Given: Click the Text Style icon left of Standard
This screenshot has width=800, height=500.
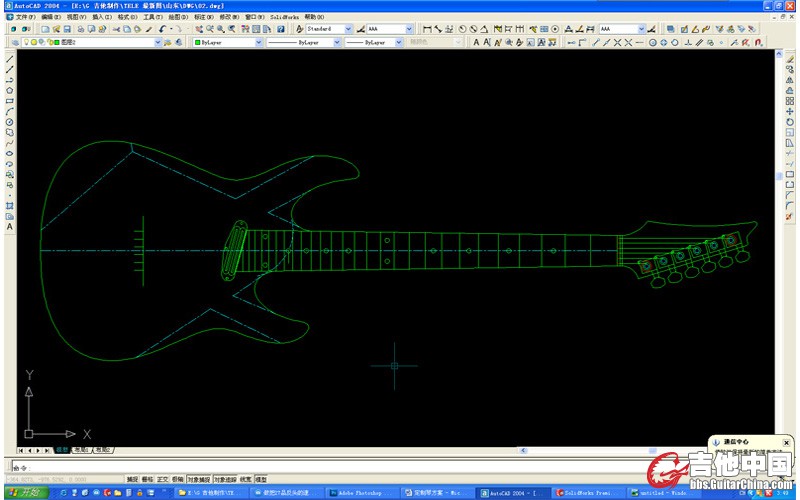Looking at the screenshot, I should coord(299,29).
